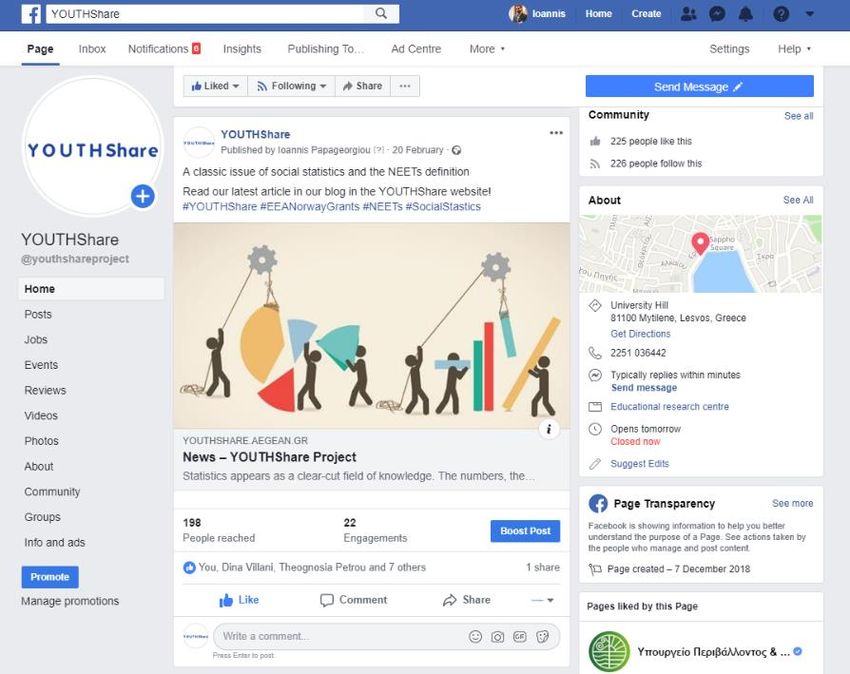Click the search magnifier icon
This screenshot has height=674, width=850.
pyautogui.click(x=381, y=14)
